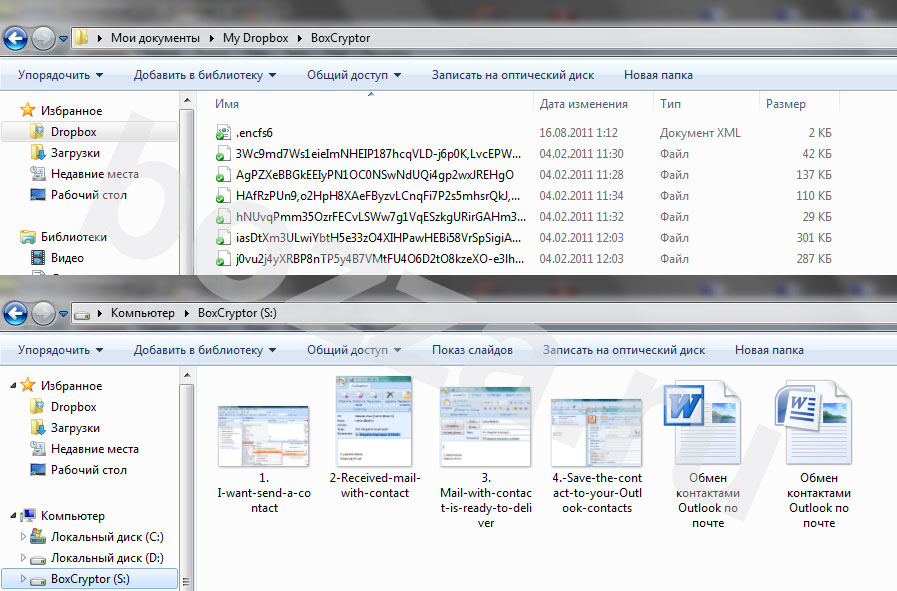The height and width of the screenshot is (591, 897).
Task: Select file icon of hNUvqPmm35OzrFECvLSWw7 file
Action: point(223,217)
